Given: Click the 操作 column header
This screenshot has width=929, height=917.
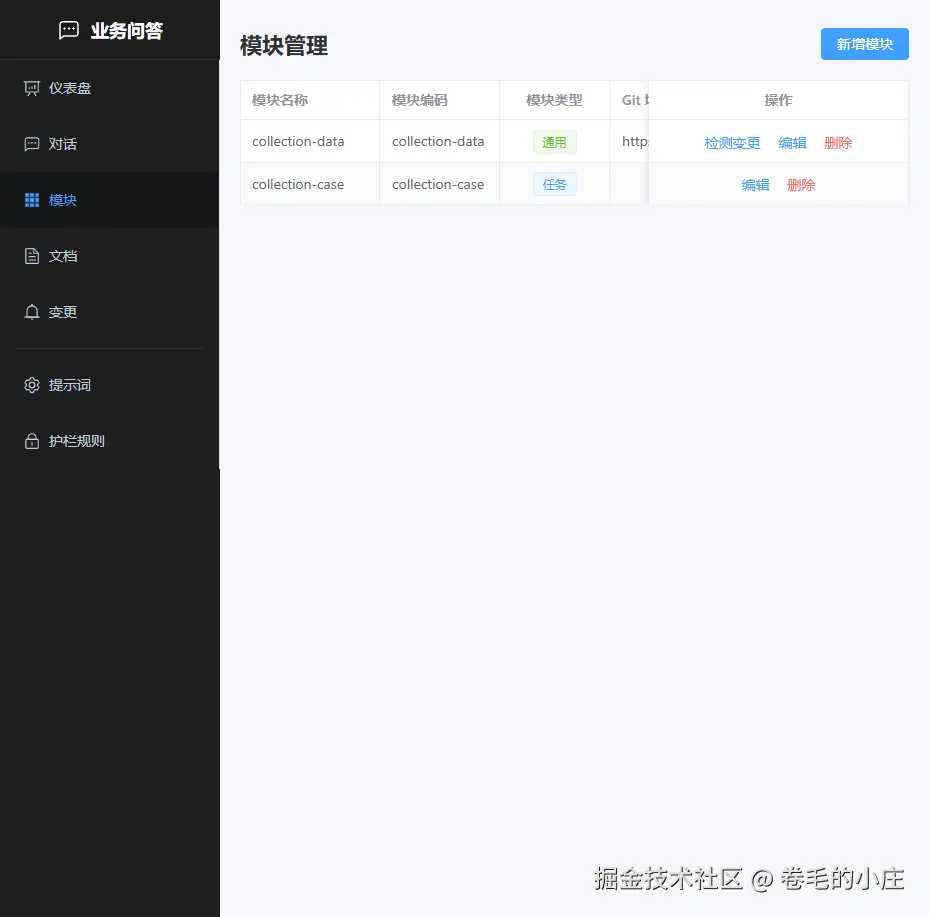Looking at the screenshot, I should point(778,100).
